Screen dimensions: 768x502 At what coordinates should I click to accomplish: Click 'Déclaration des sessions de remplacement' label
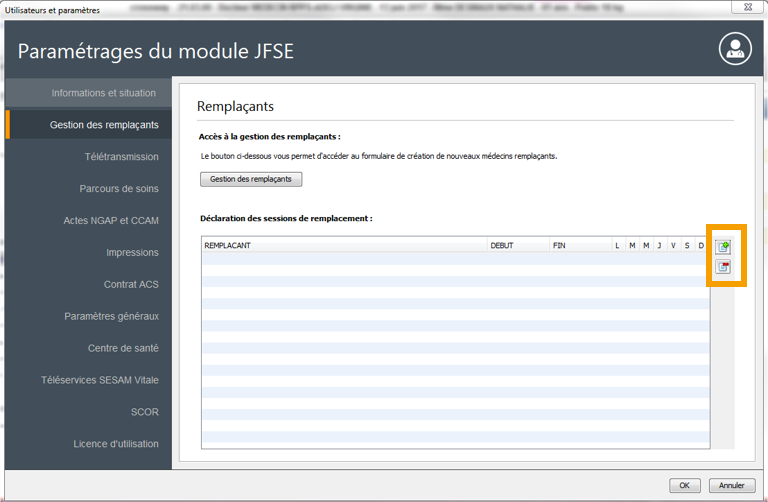pyautogui.click(x=286, y=218)
